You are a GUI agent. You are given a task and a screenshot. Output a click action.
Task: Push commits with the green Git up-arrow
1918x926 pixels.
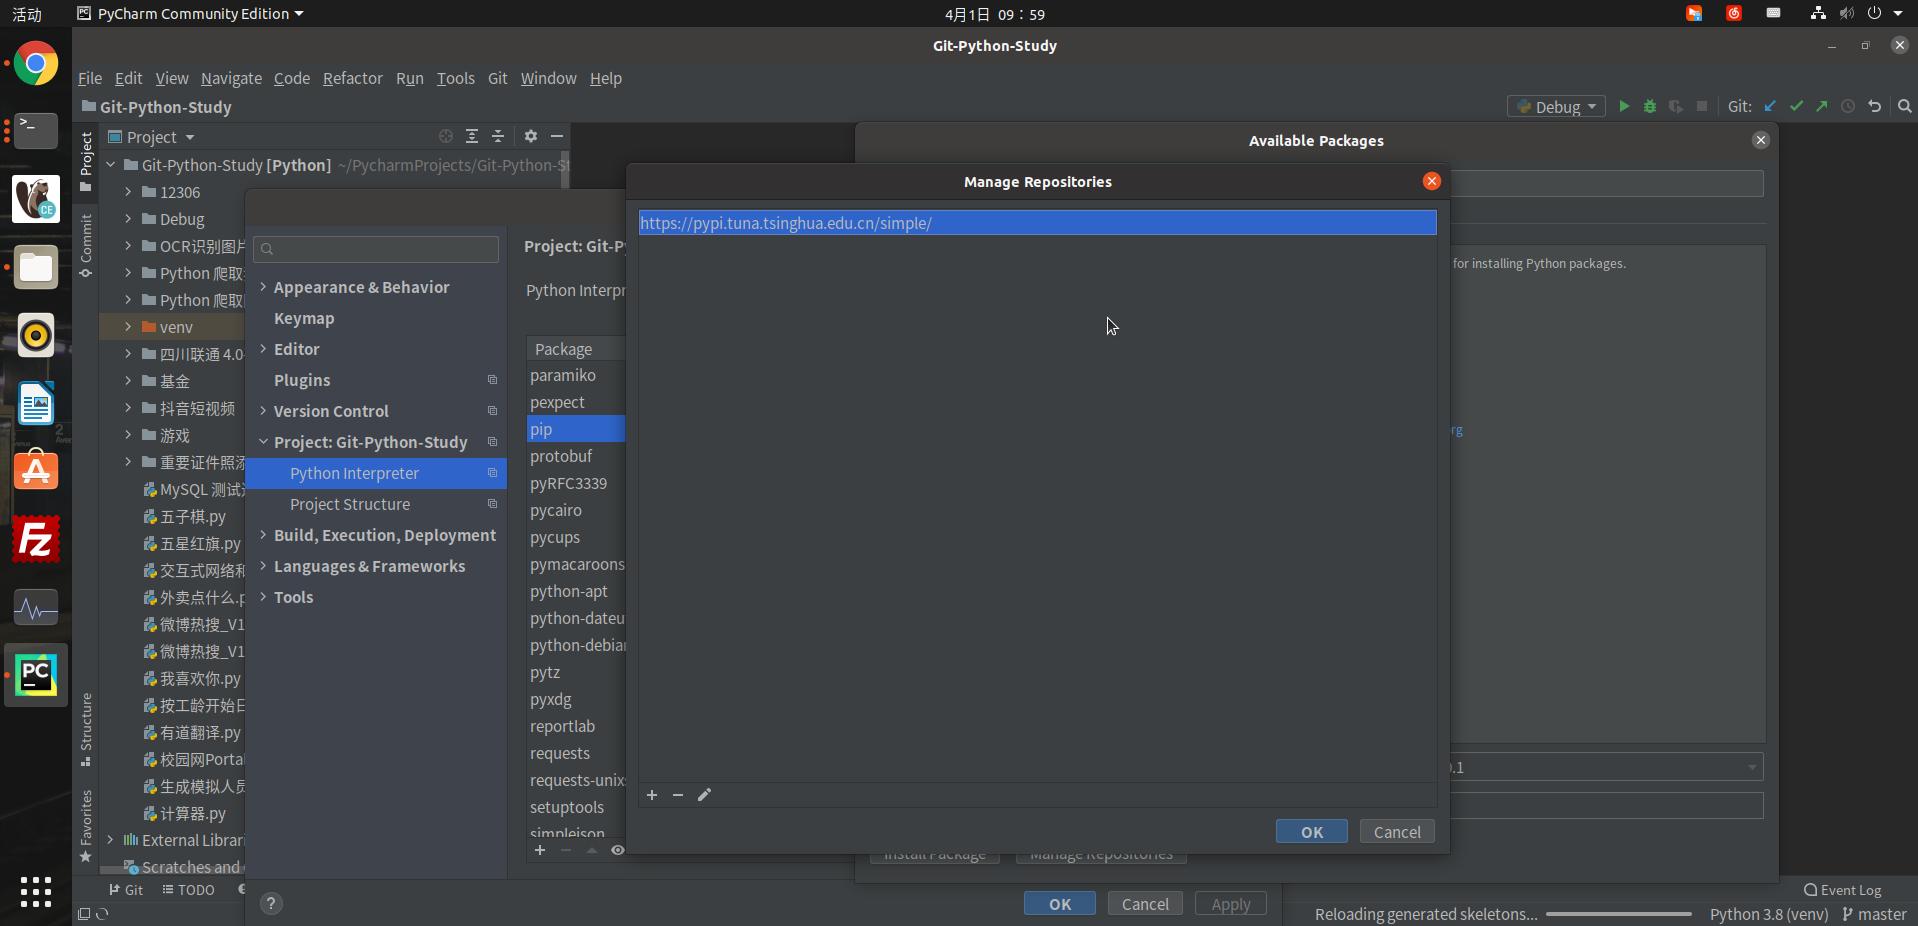coord(1822,106)
